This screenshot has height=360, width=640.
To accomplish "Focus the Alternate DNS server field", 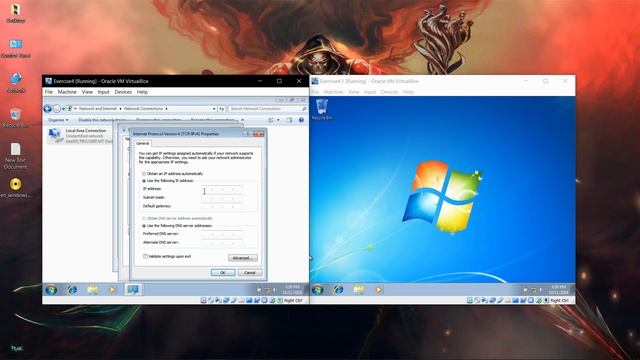I will 222,242.
